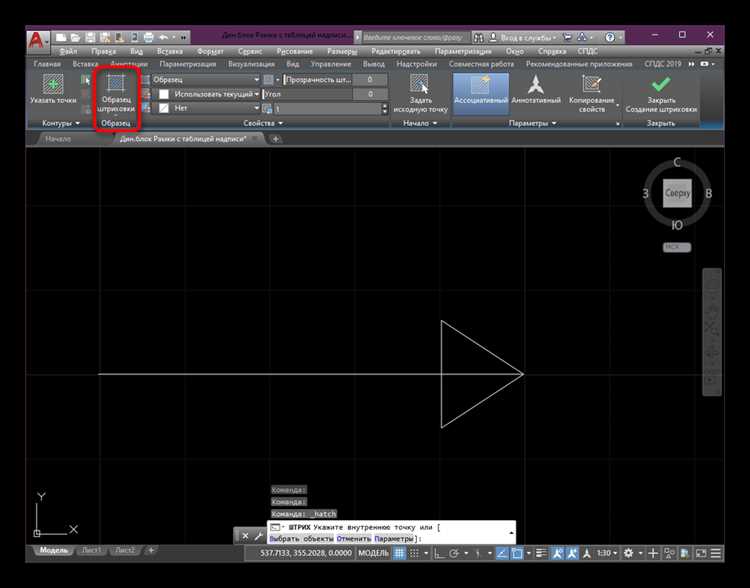750x588 pixels.
Task: Toggle polar tracking in the status bar
Action: pos(453,553)
